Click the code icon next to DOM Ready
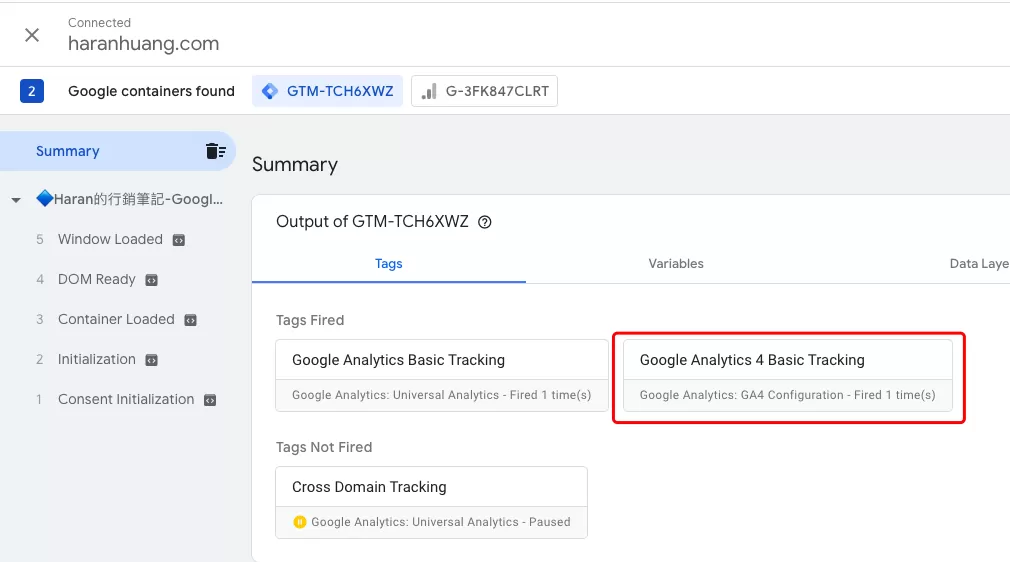This screenshot has width=1010, height=562. point(151,280)
